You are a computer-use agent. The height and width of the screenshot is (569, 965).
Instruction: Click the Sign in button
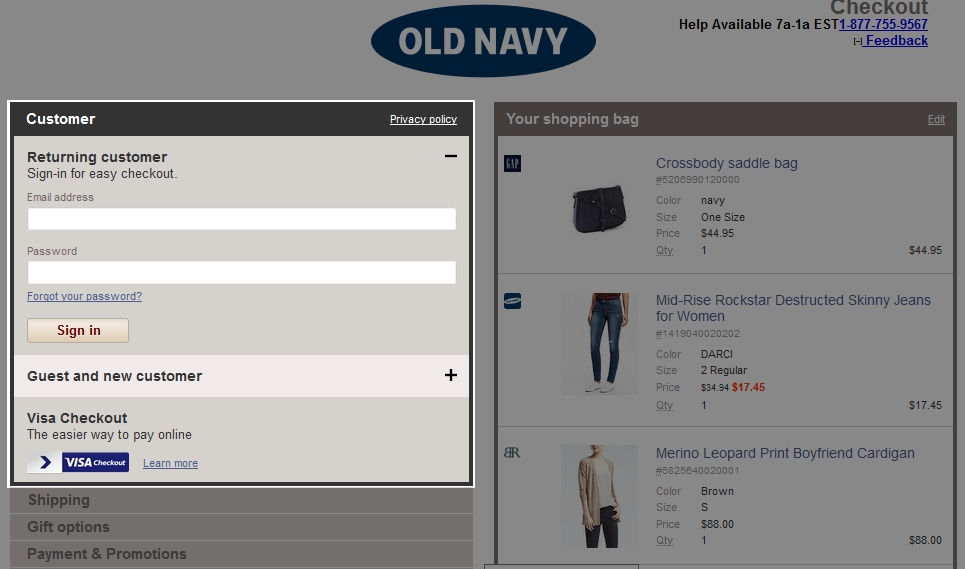coord(78,330)
